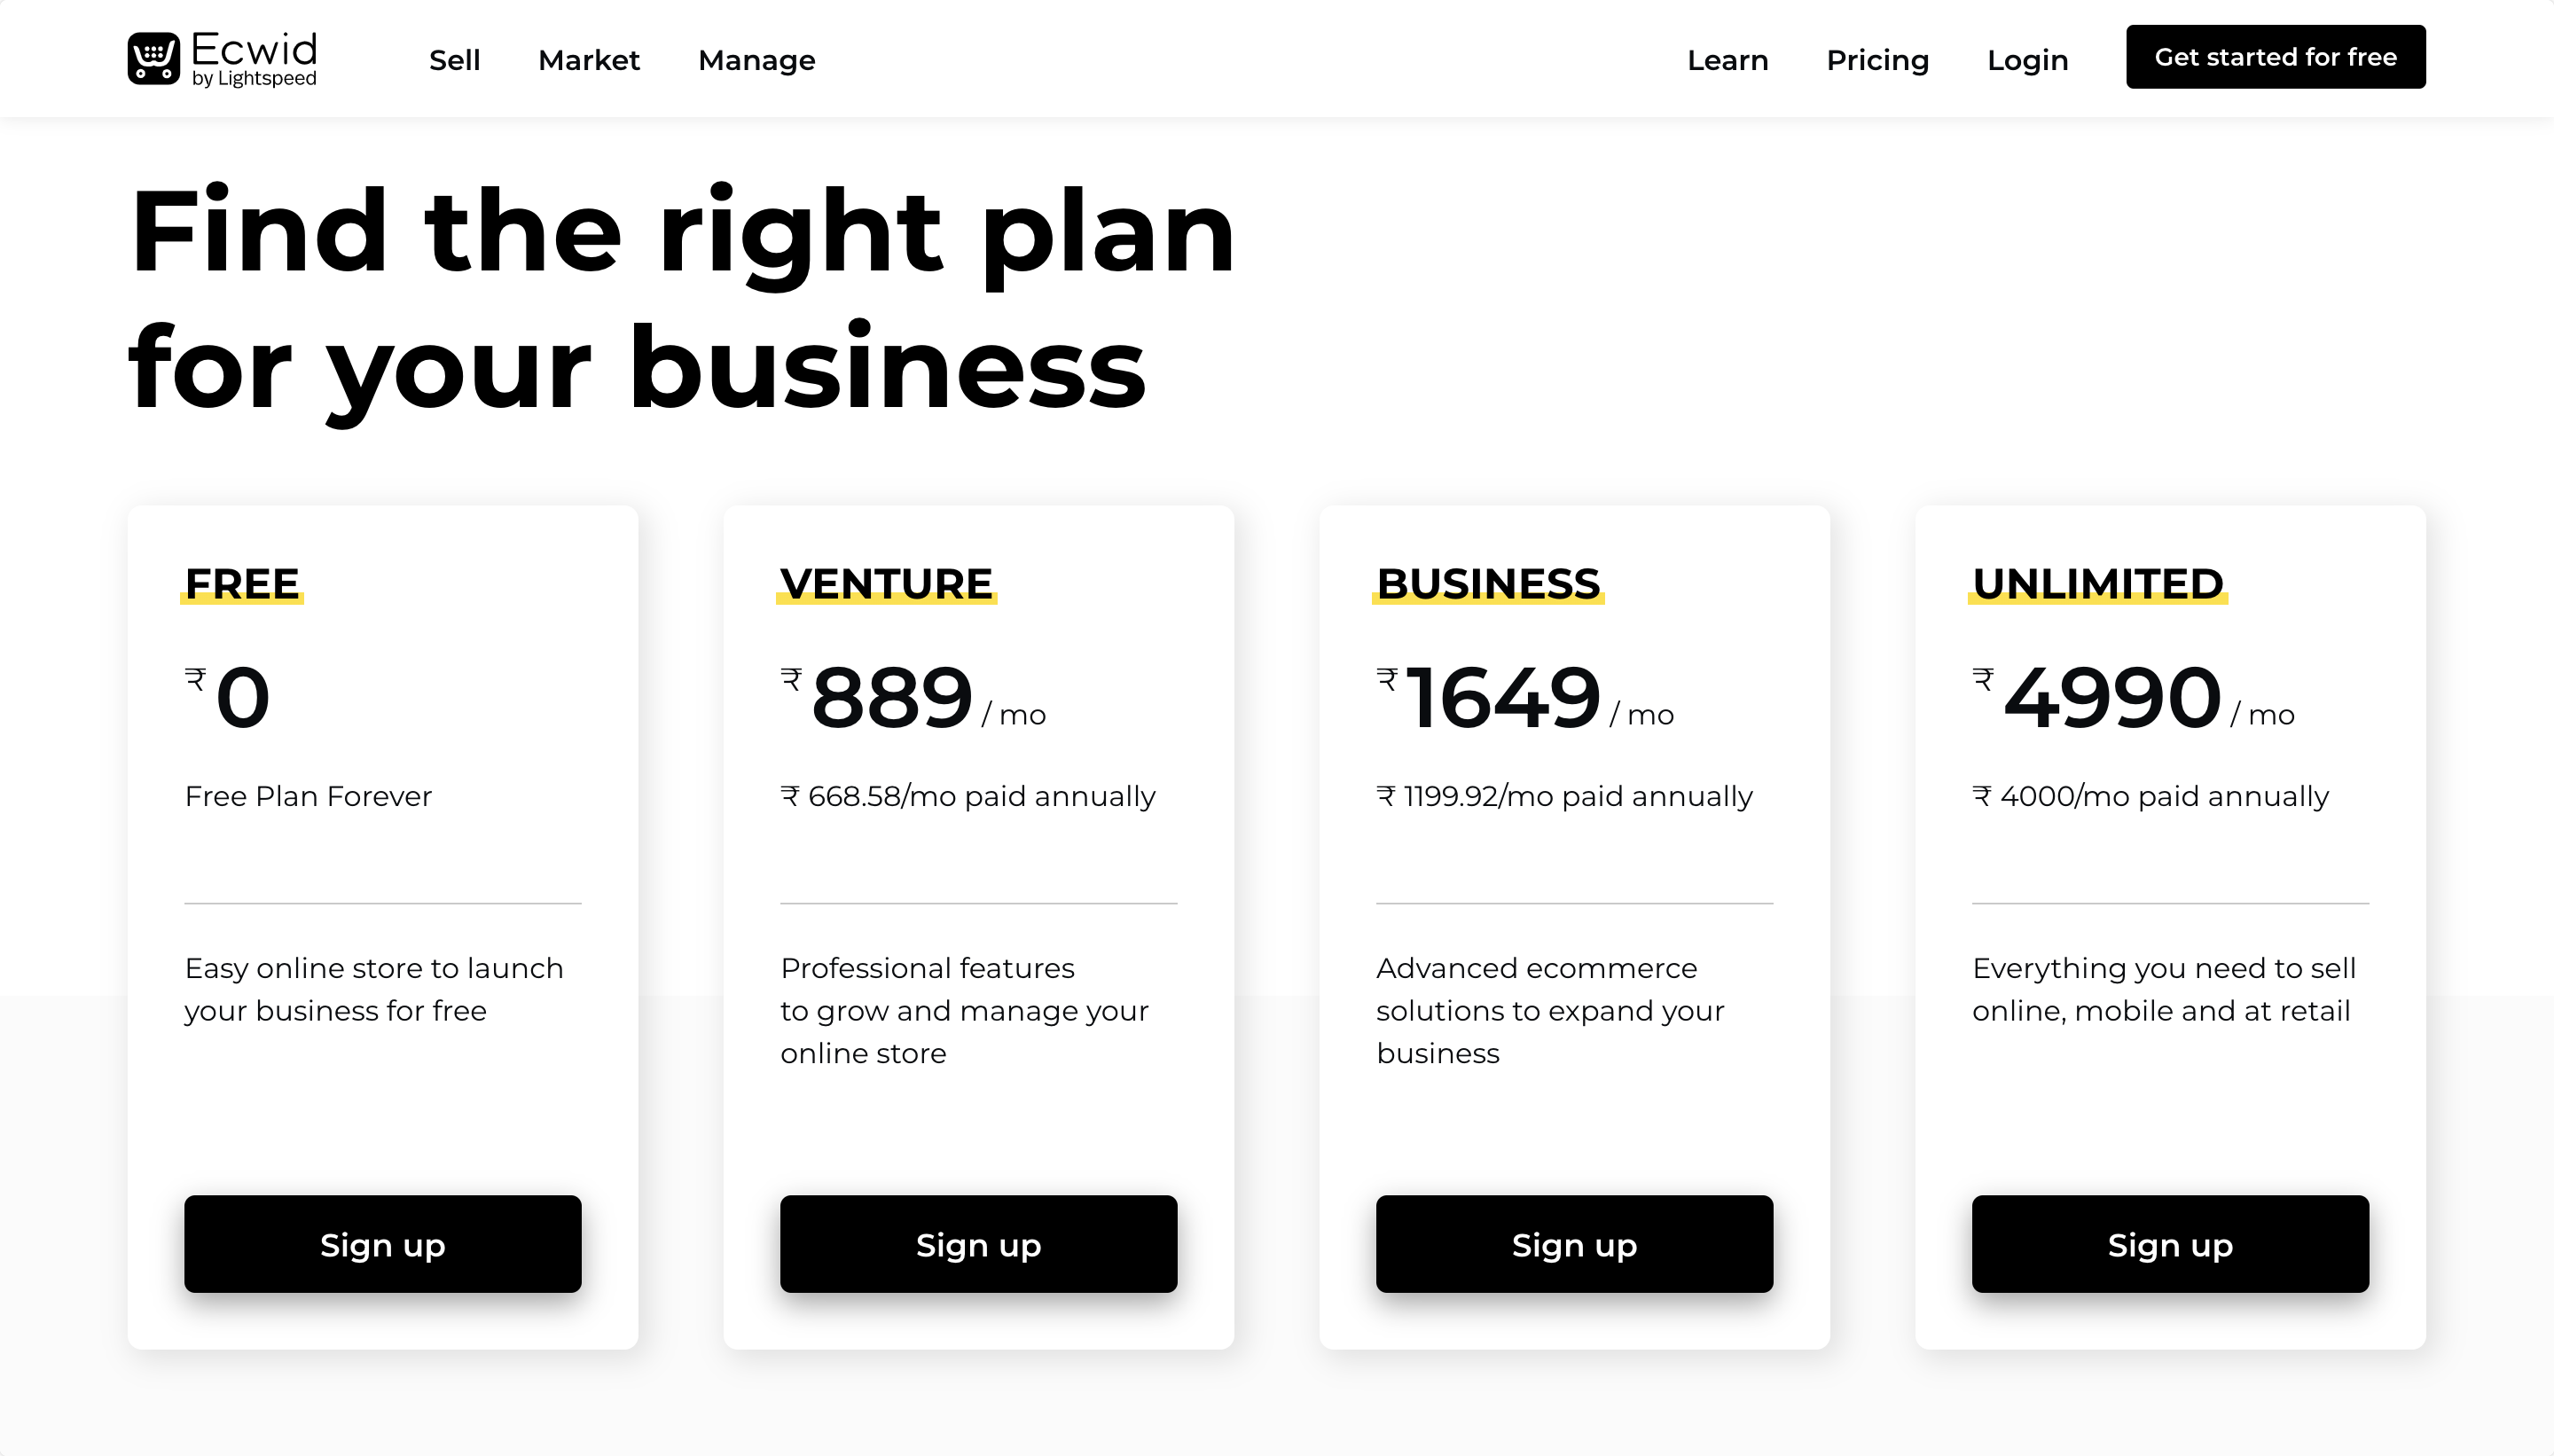Click the Ecwid shopping cart logo icon
2554x1456 pixels.
pyautogui.click(x=153, y=58)
